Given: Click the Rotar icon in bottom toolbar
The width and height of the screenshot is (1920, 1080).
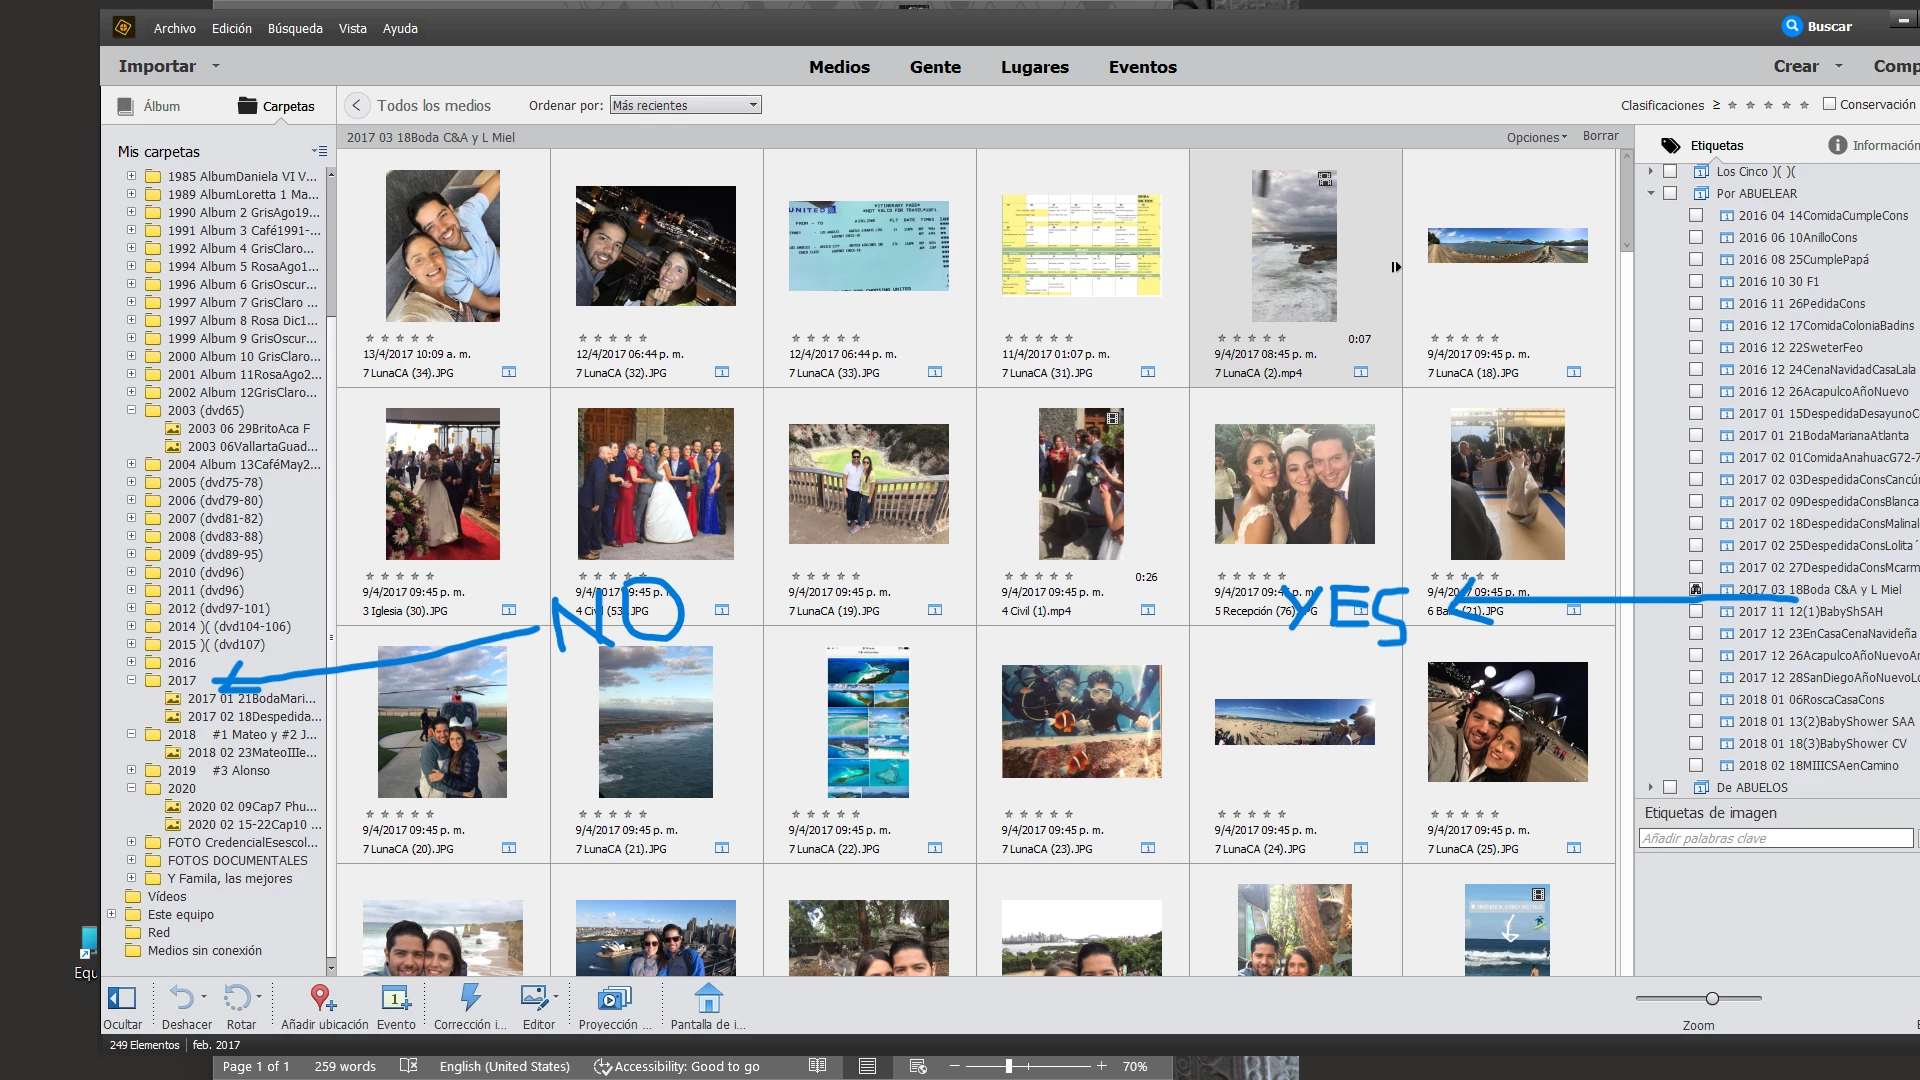Looking at the screenshot, I should click(238, 998).
